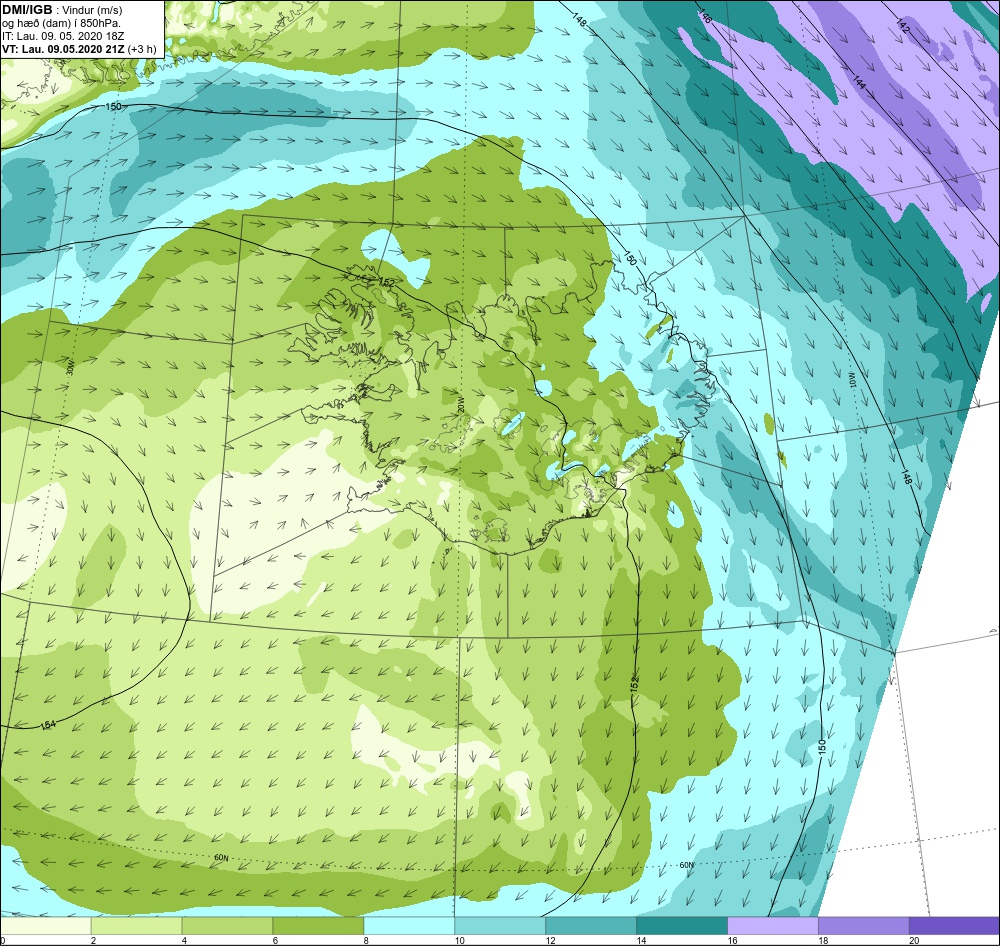Click the legend tick label '20'
The height and width of the screenshot is (946, 1000).
tap(914, 940)
